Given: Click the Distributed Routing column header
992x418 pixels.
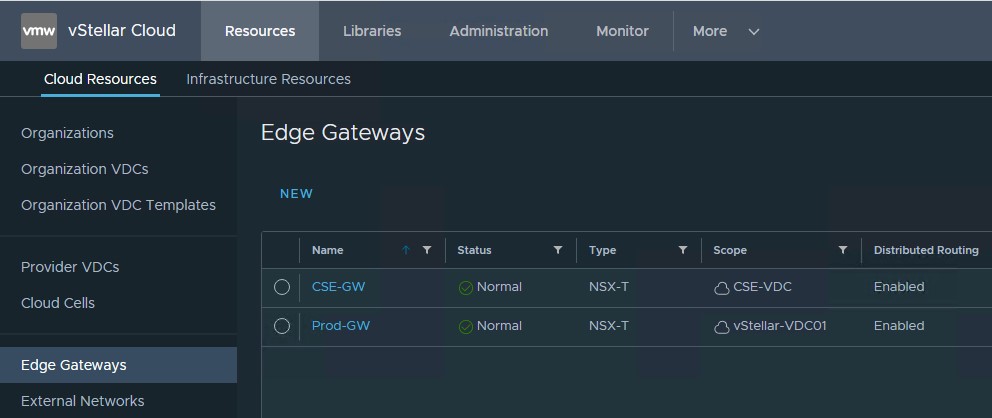Looking at the screenshot, I should [925, 250].
